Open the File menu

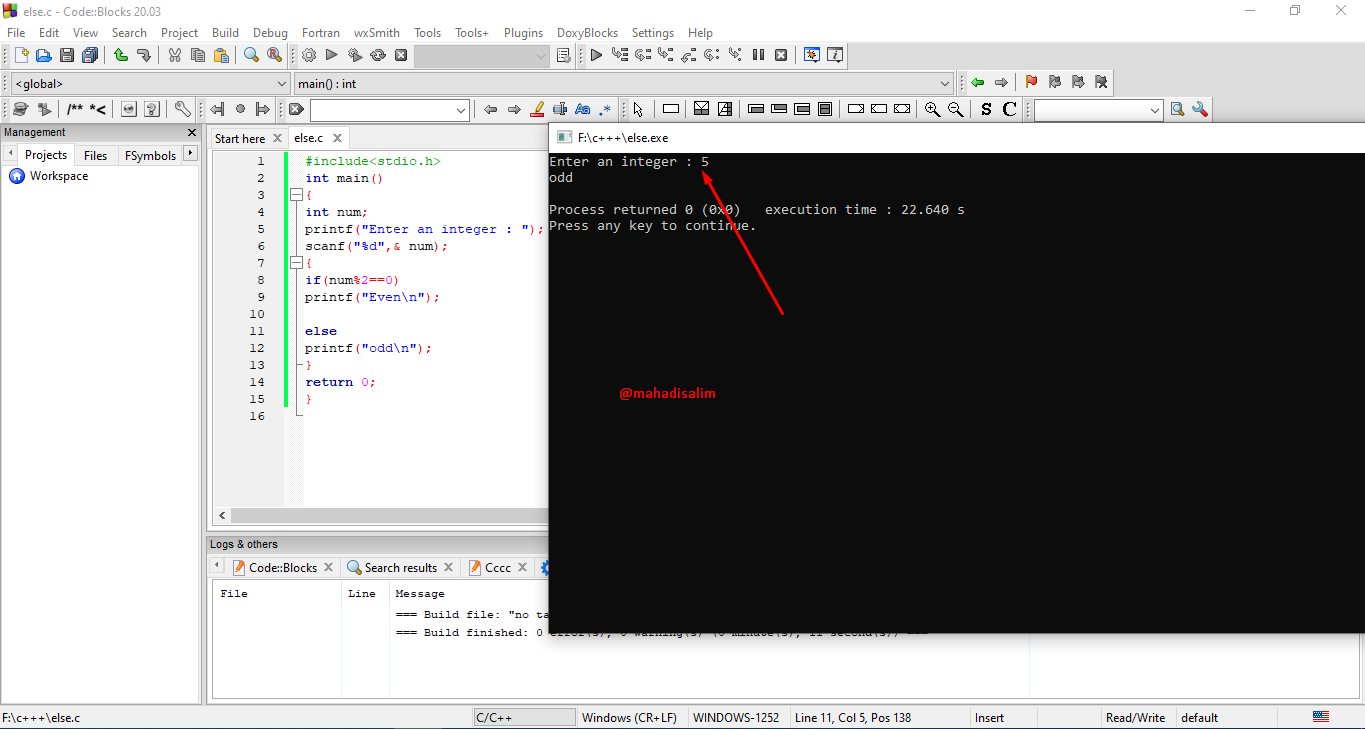pos(16,33)
